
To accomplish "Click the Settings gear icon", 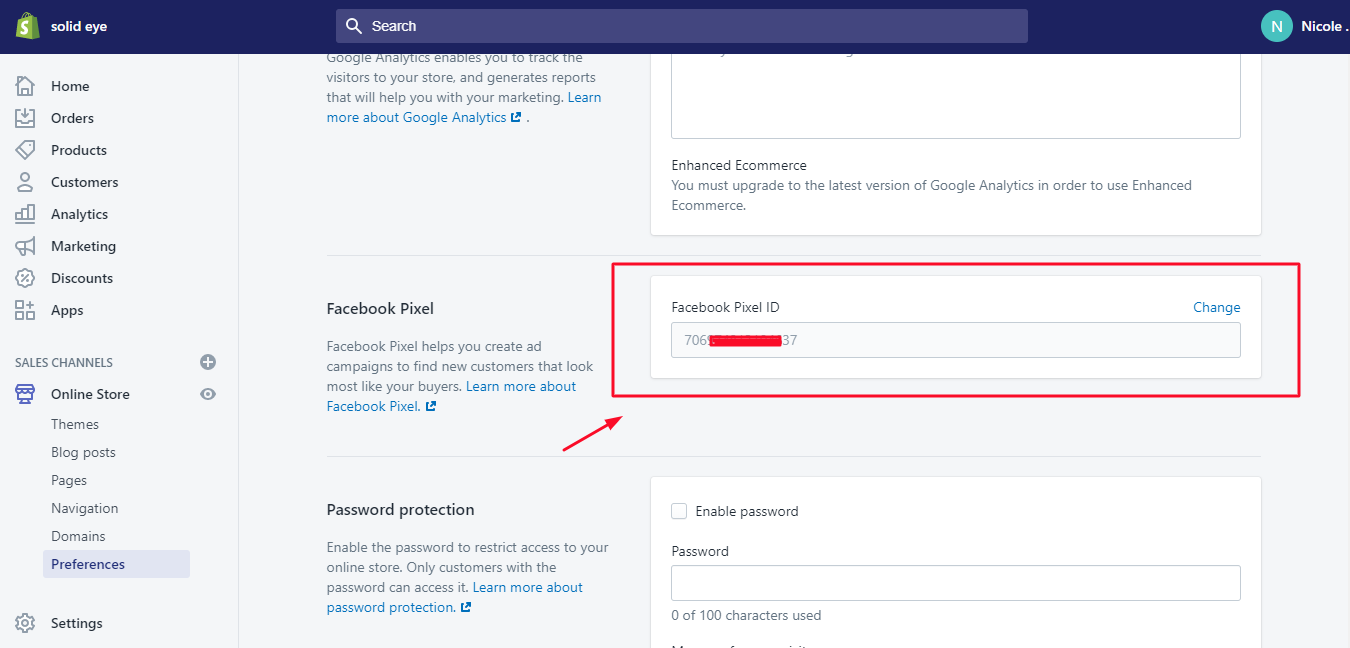I will coord(25,623).
